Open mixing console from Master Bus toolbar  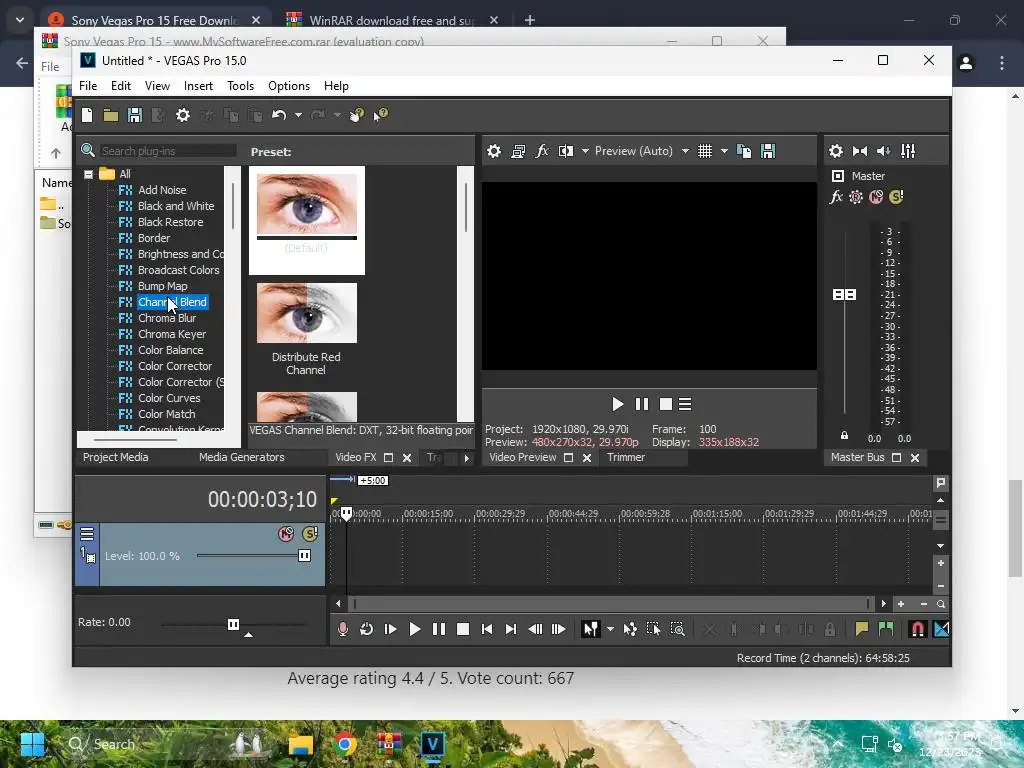908,152
